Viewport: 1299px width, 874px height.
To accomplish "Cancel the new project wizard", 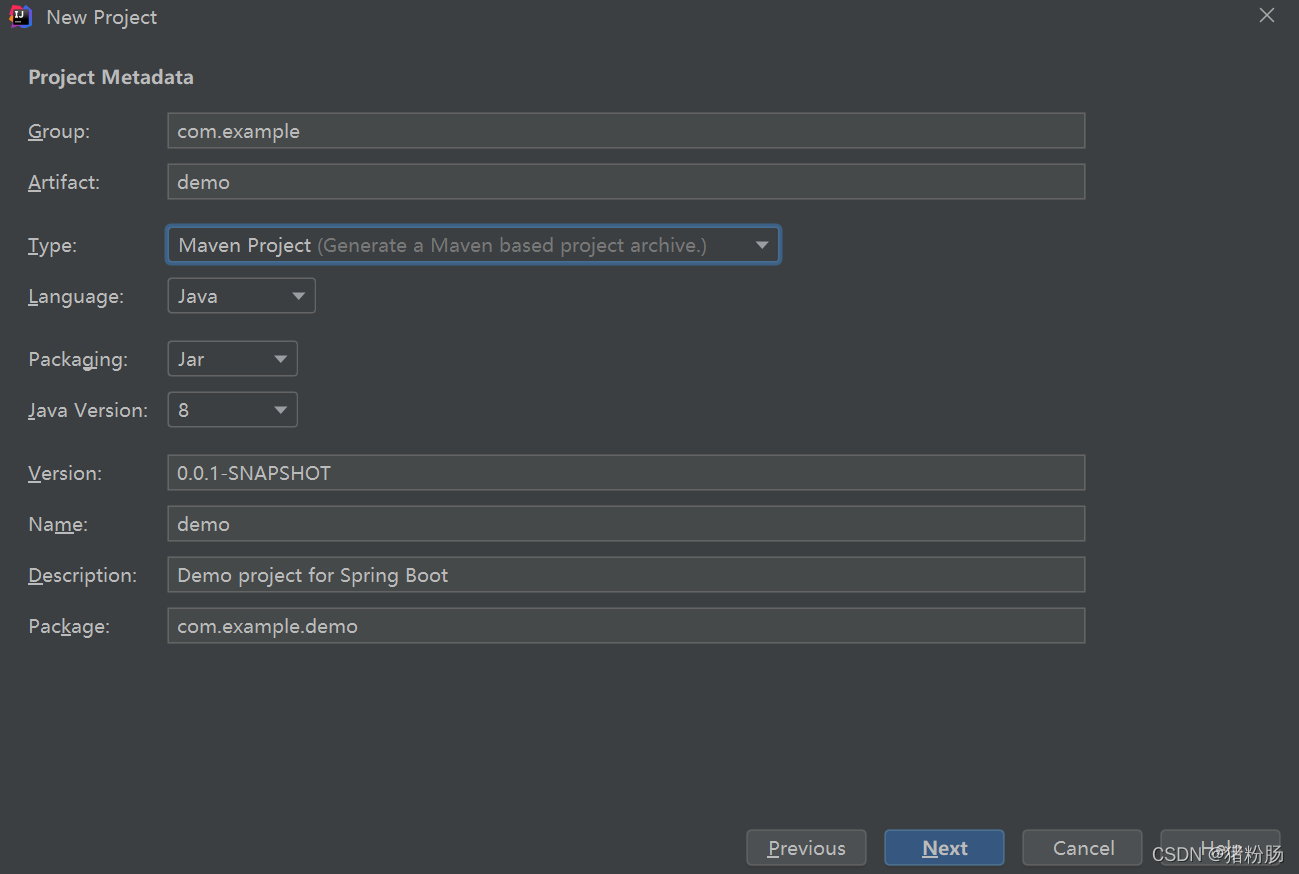I will click(1082, 848).
